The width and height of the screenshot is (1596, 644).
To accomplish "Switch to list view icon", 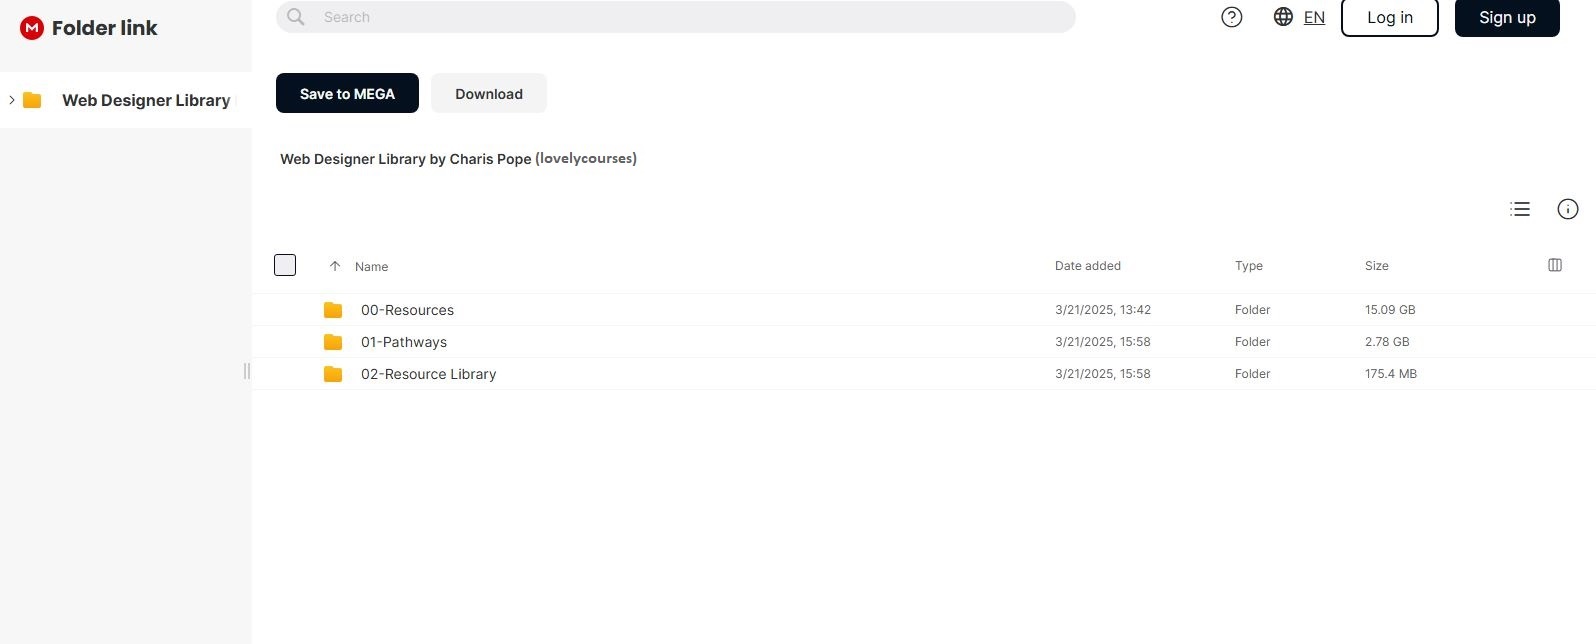I will click(x=1520, y=209).
